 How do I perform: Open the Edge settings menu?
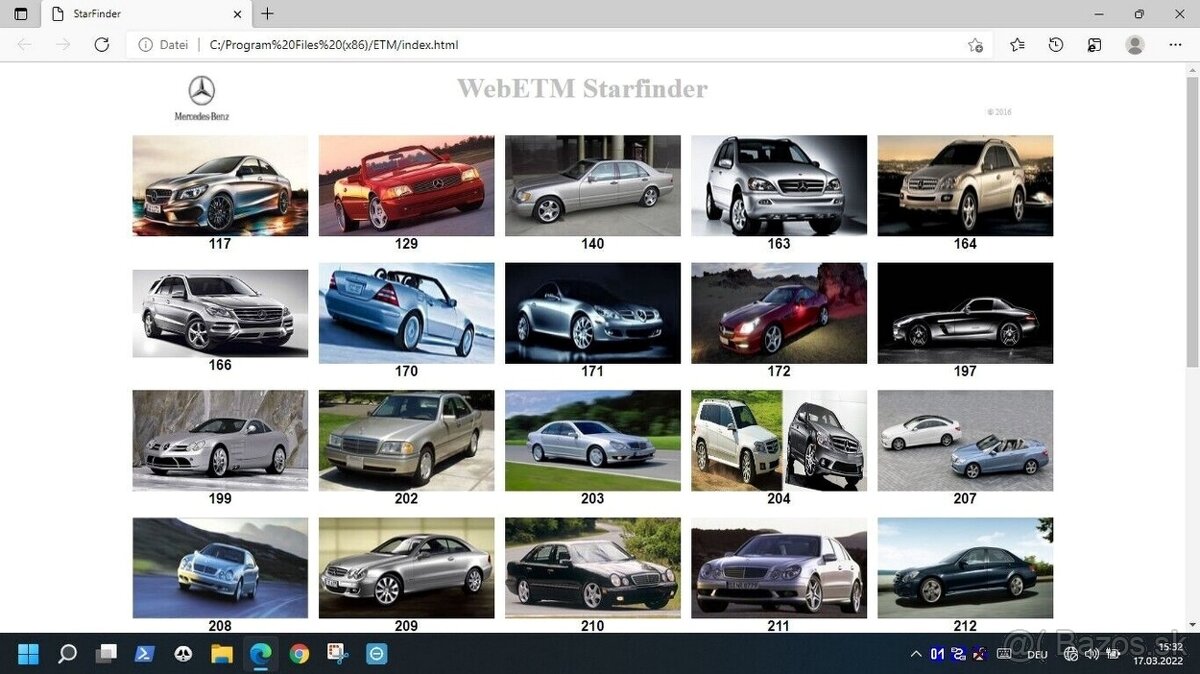pos(1176,45)
